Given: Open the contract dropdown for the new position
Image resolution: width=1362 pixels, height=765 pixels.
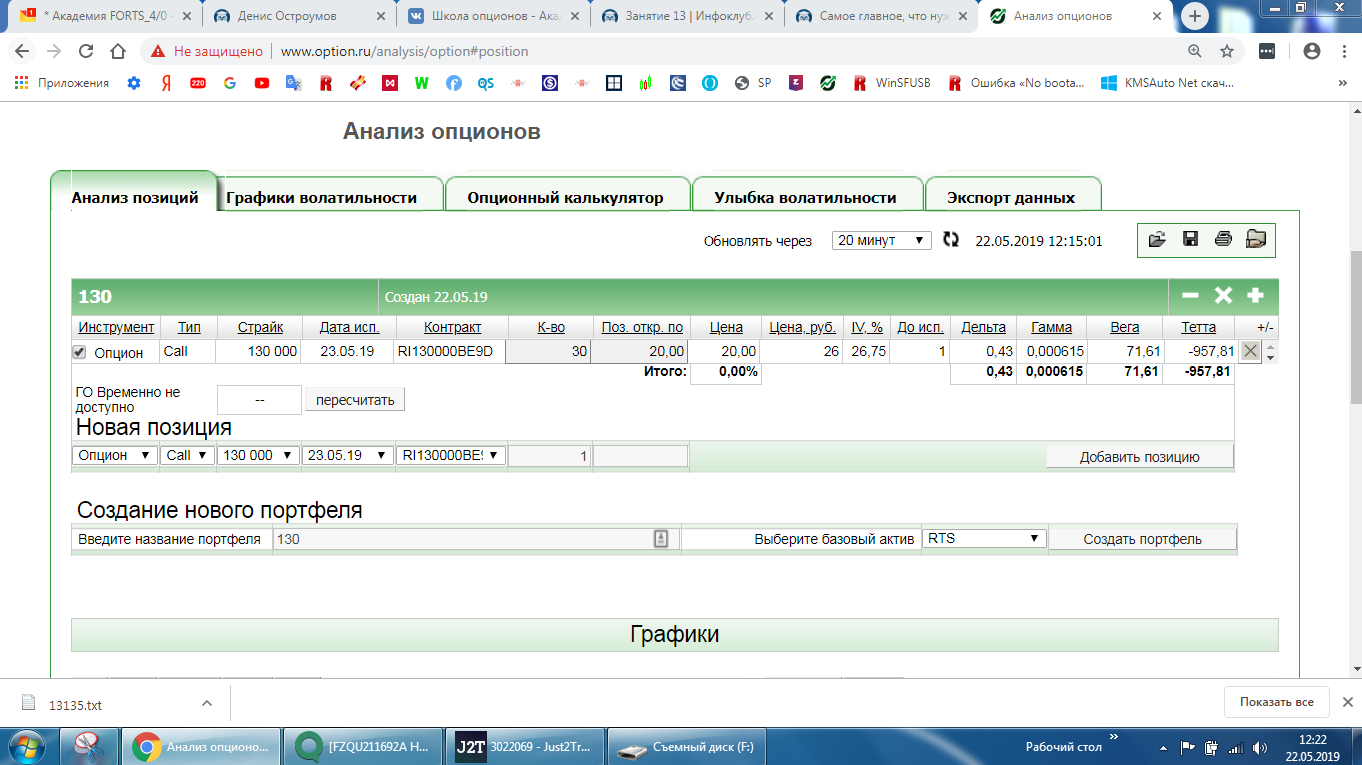Looking at the screenshot, I should click(x=451, y=455).
